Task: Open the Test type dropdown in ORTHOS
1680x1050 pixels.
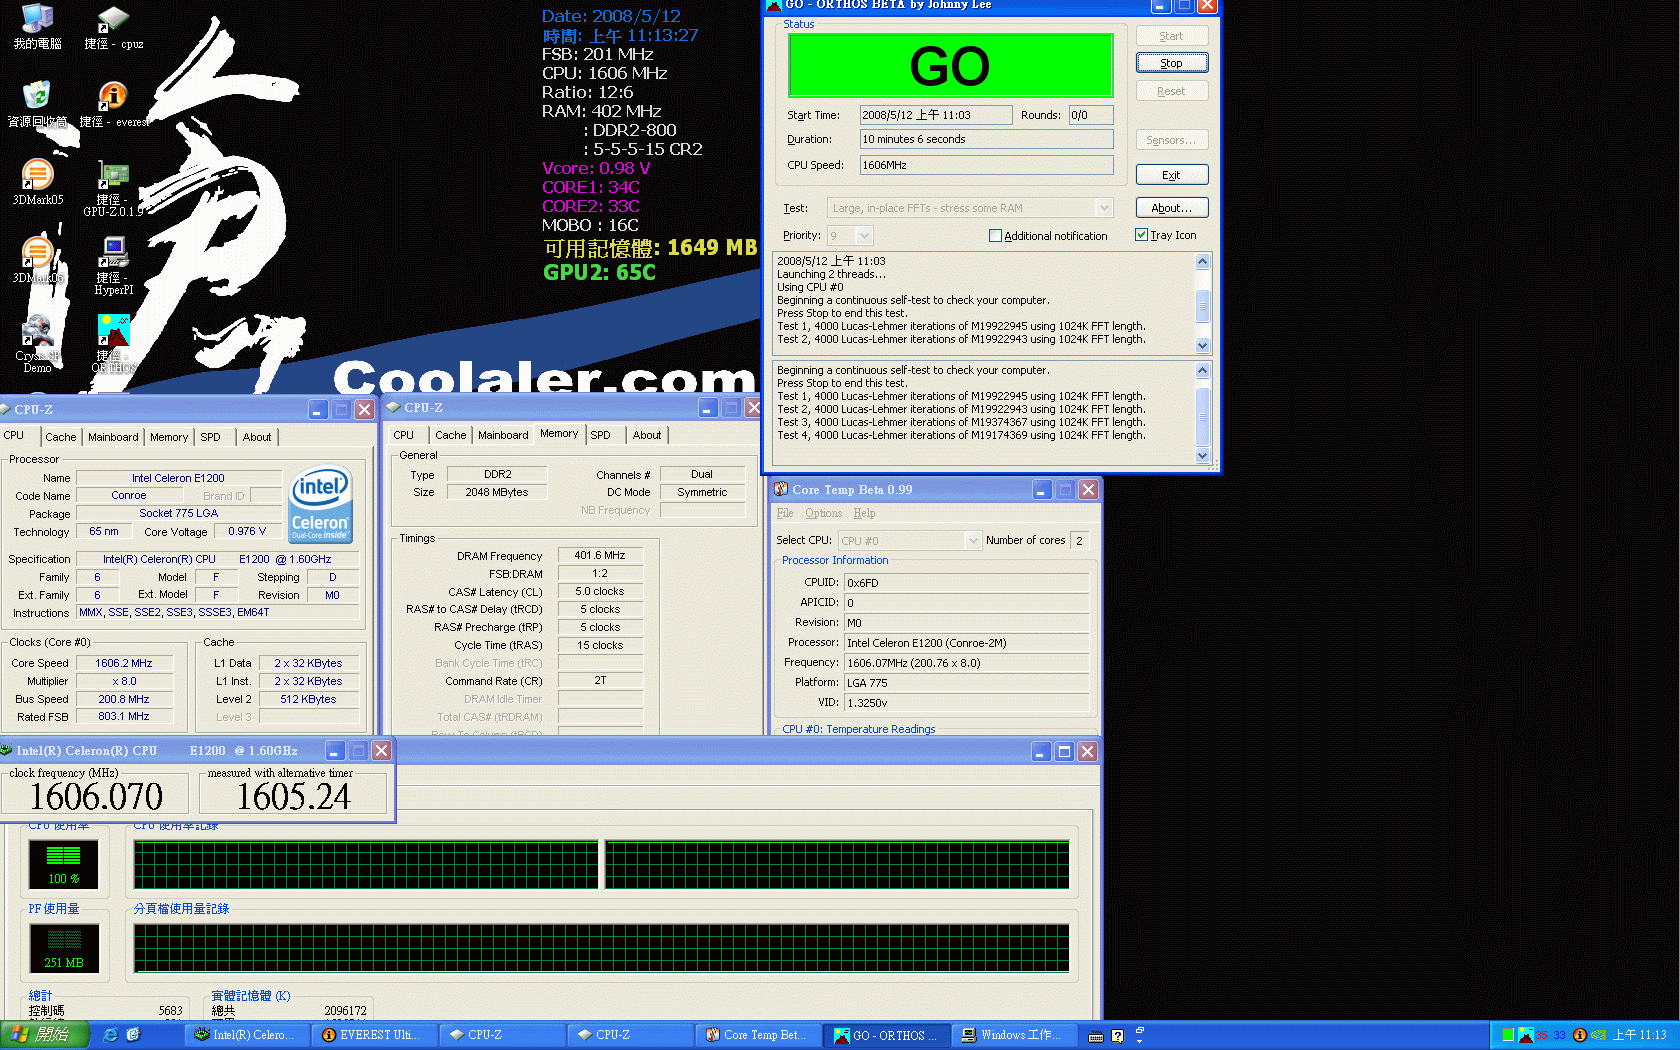Action: tap(1104, 208)
